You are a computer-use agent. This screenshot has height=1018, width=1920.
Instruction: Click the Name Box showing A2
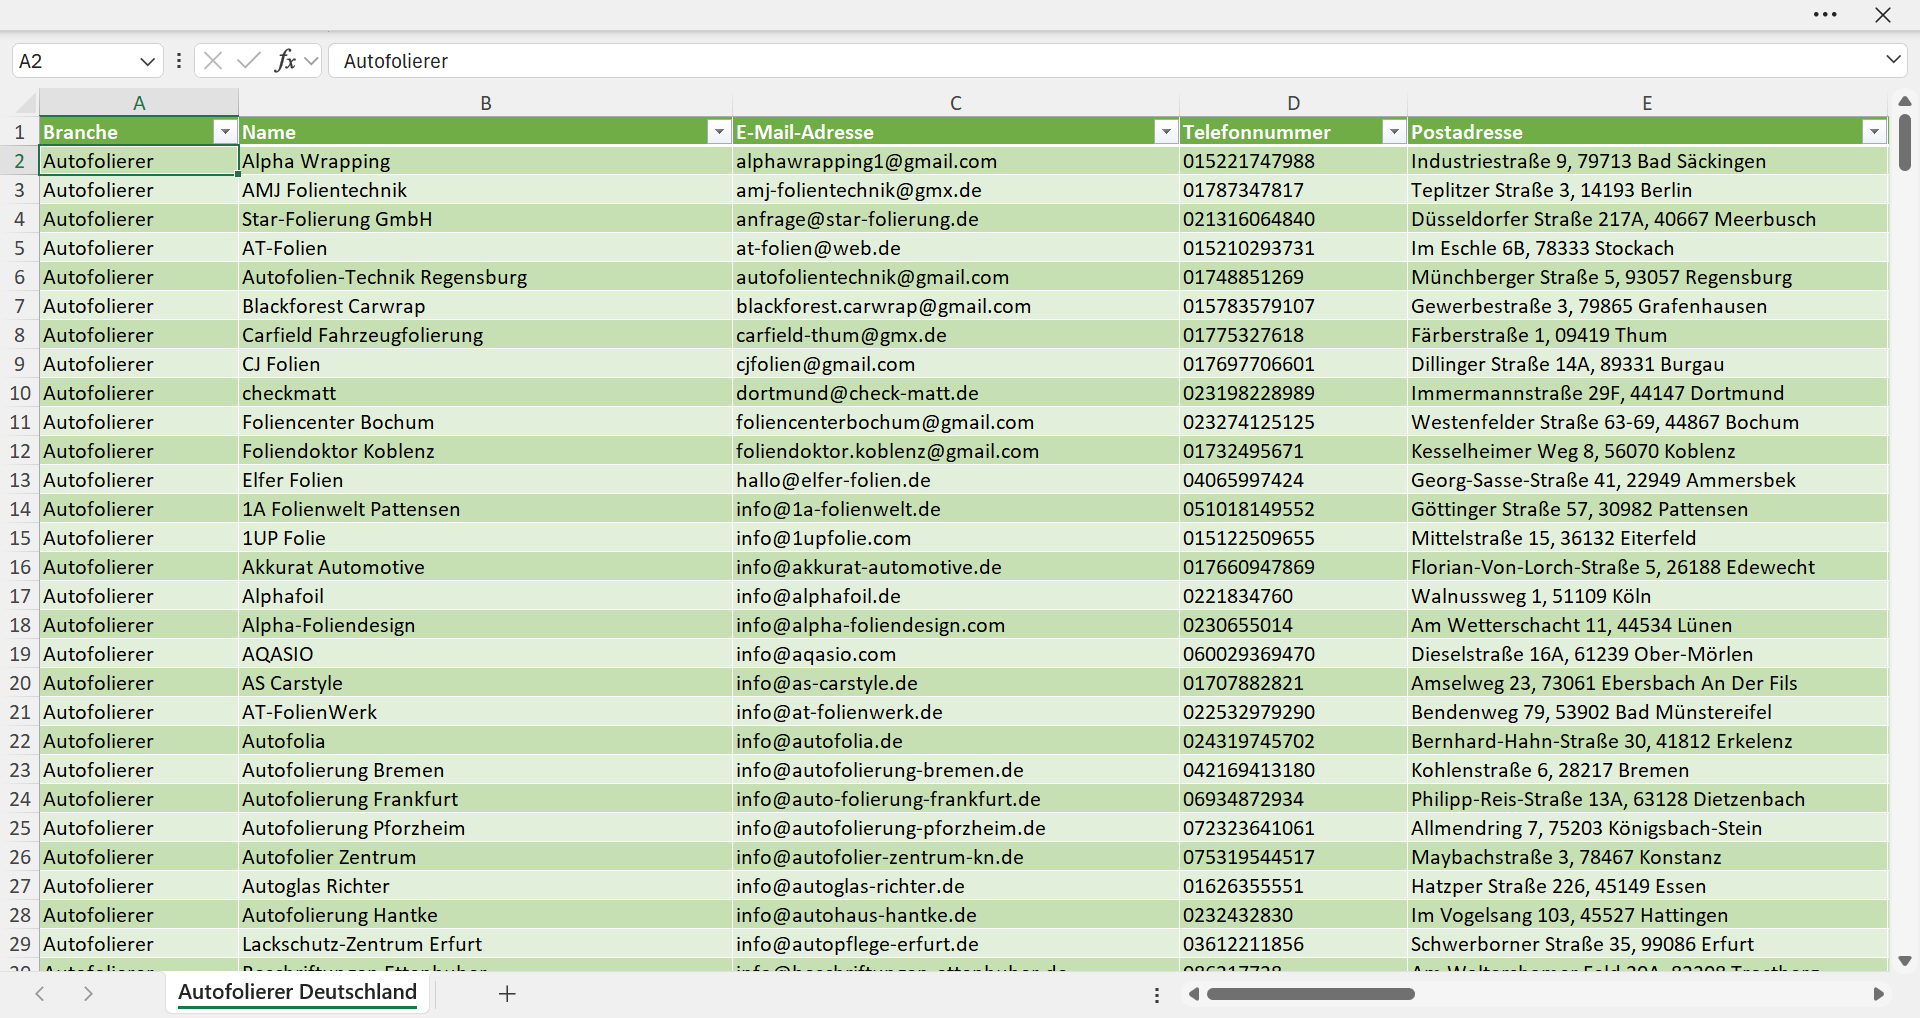coord(75,61)
